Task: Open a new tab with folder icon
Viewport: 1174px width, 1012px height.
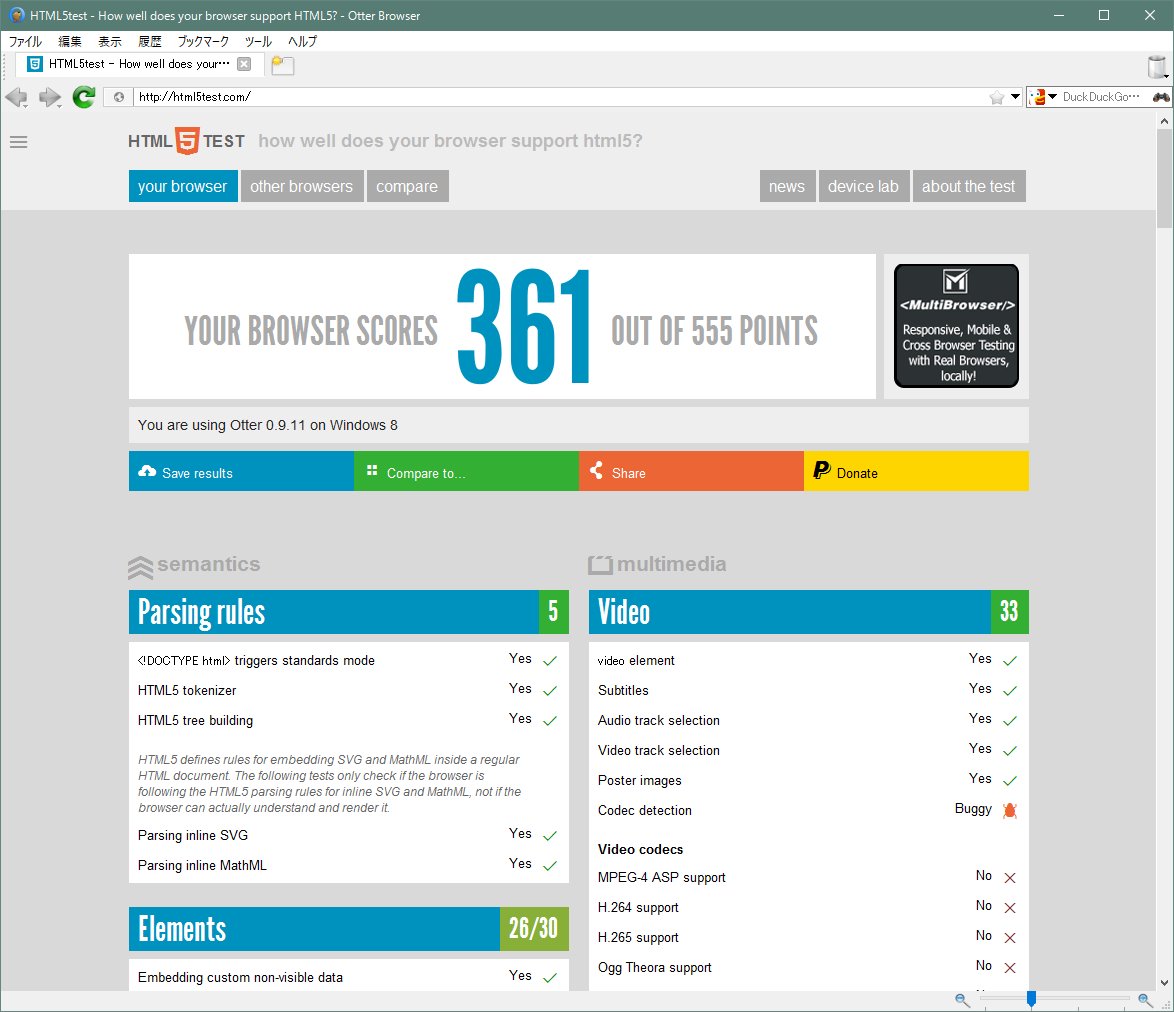Action: click(282, 65)
